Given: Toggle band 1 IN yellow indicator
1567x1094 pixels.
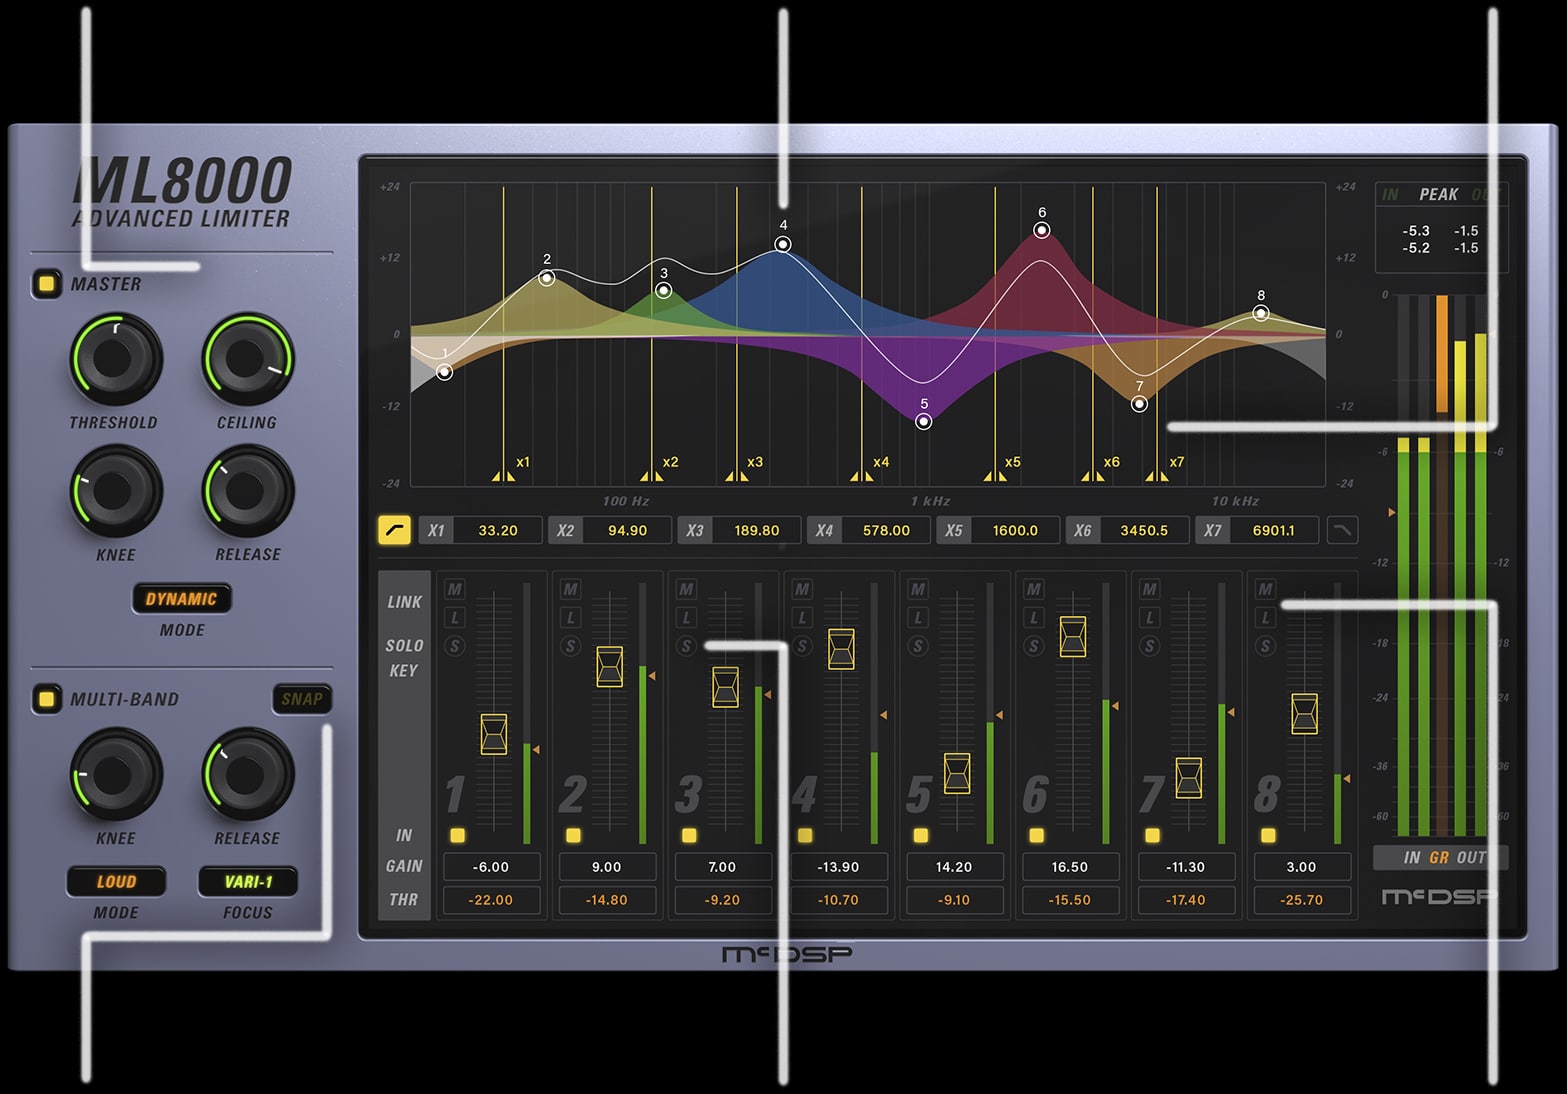Looking at the screenshot, I should click(x=457, y=835).
